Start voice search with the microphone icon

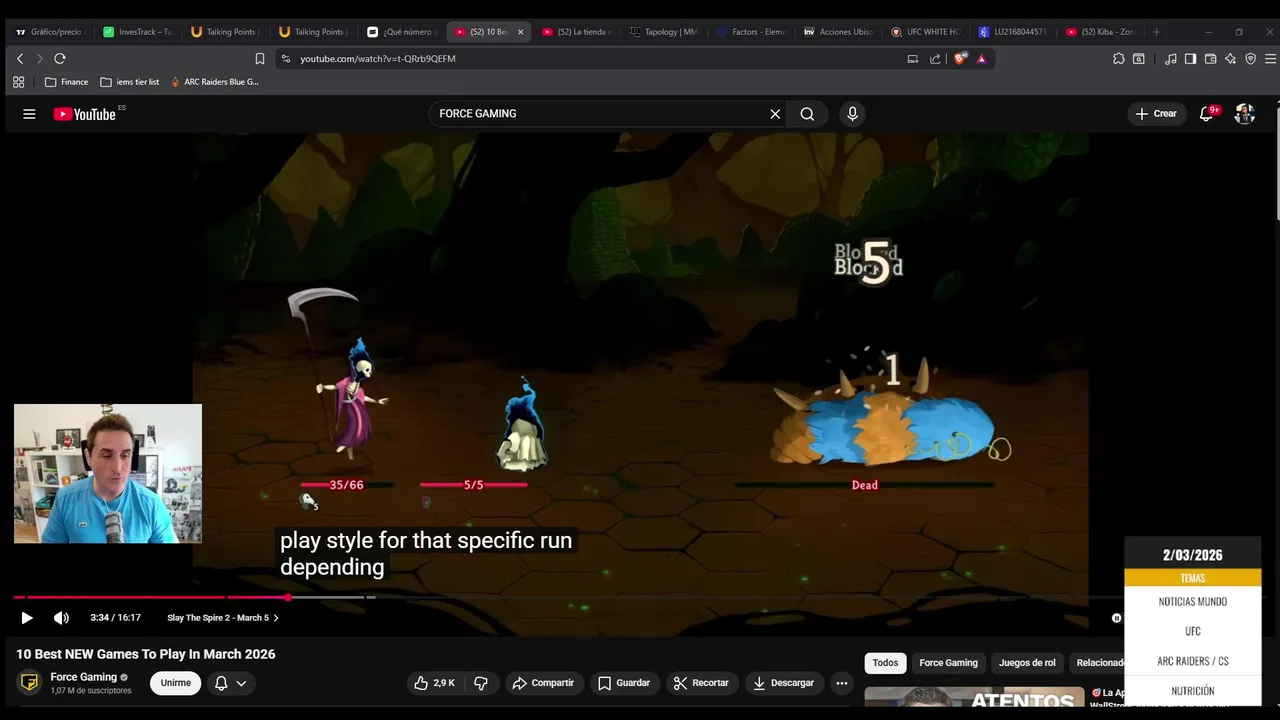(852, 114)
